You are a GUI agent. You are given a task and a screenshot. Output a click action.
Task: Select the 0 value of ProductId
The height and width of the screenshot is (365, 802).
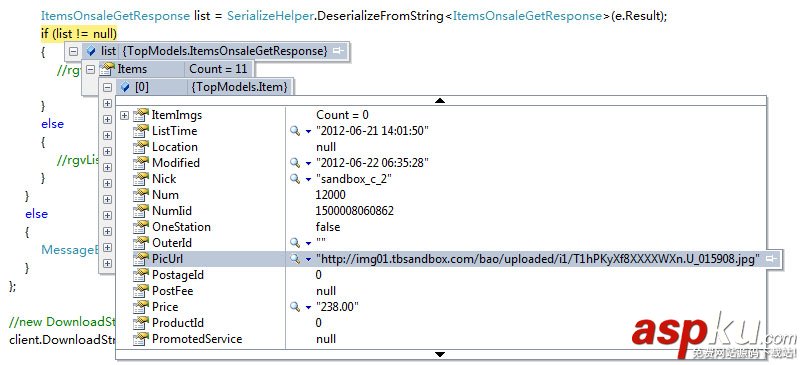point(319,323)
